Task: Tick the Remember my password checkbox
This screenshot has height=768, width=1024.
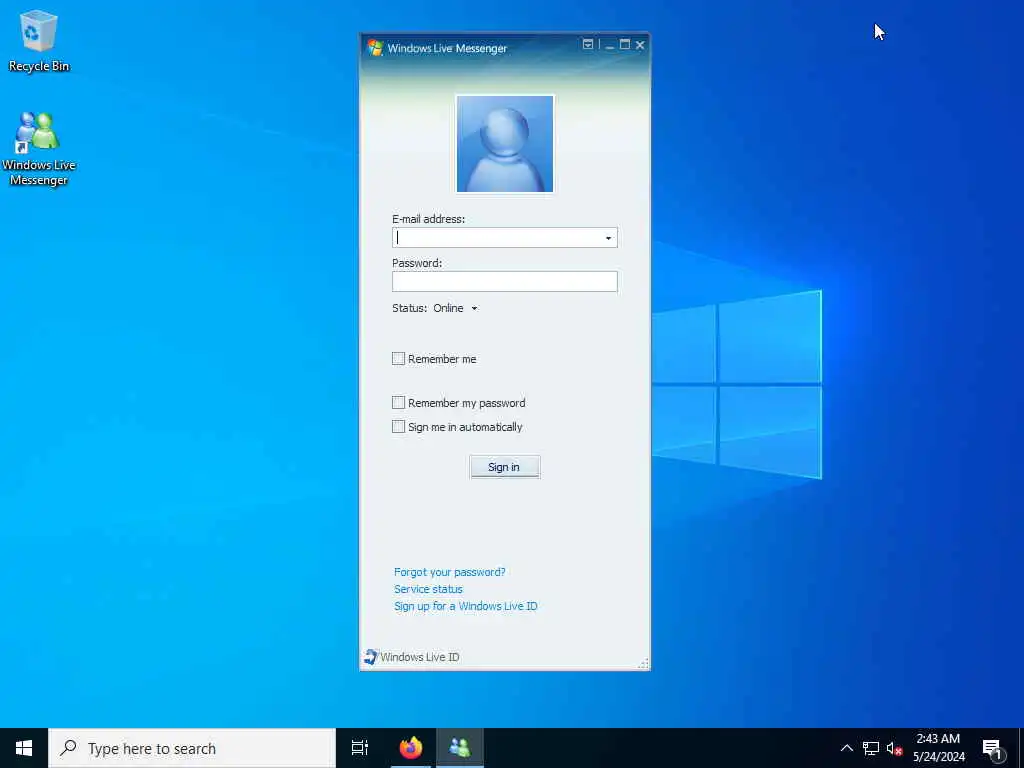Action: [x=398, y=402]
